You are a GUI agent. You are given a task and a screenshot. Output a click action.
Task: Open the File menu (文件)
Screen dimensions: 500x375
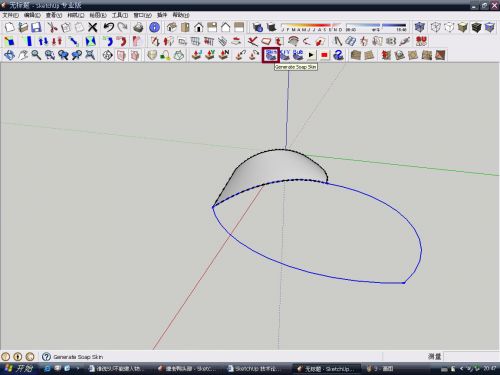pyautogui.click(x=10, y=15)
